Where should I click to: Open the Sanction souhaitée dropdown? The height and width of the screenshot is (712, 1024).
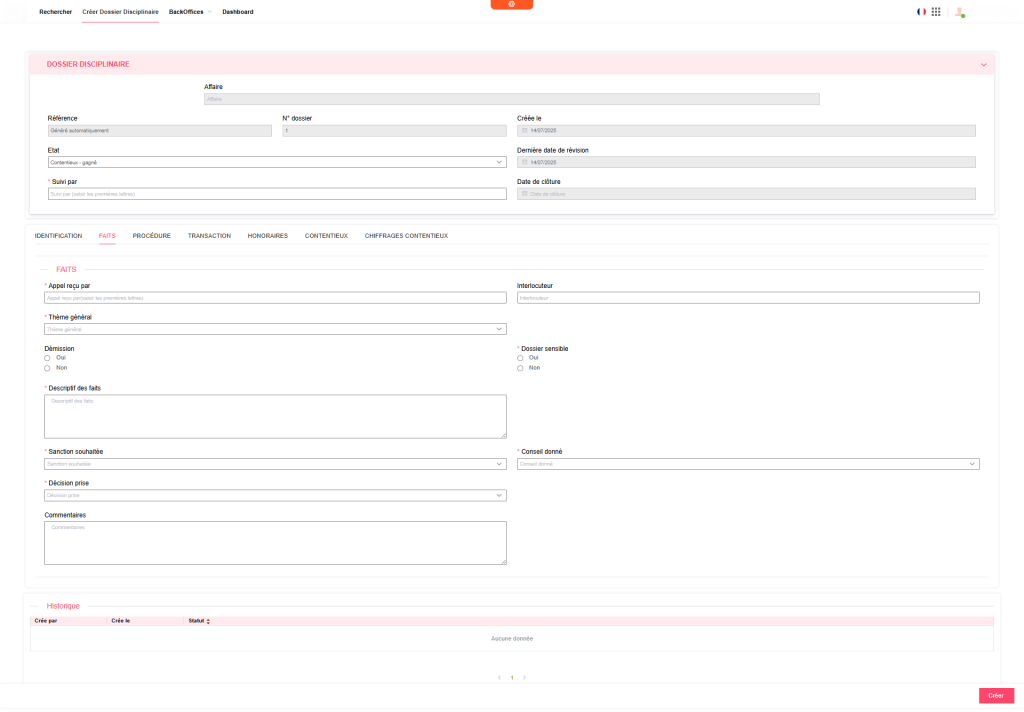[x=275, y=464]
